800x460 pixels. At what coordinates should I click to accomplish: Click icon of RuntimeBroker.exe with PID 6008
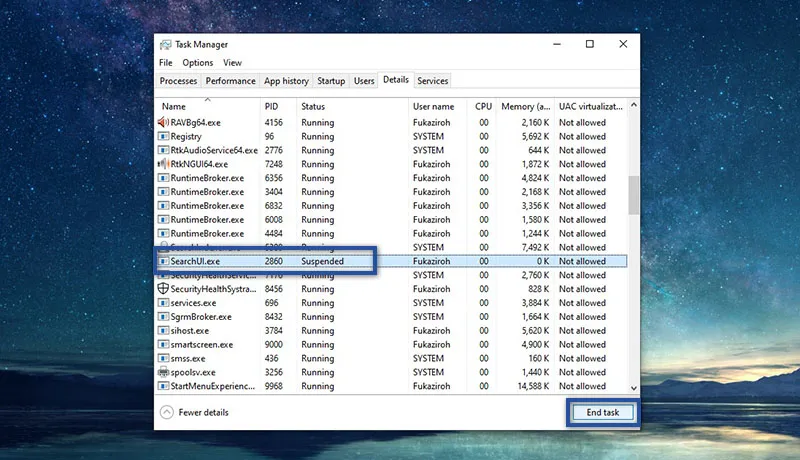tap(163, 219)
